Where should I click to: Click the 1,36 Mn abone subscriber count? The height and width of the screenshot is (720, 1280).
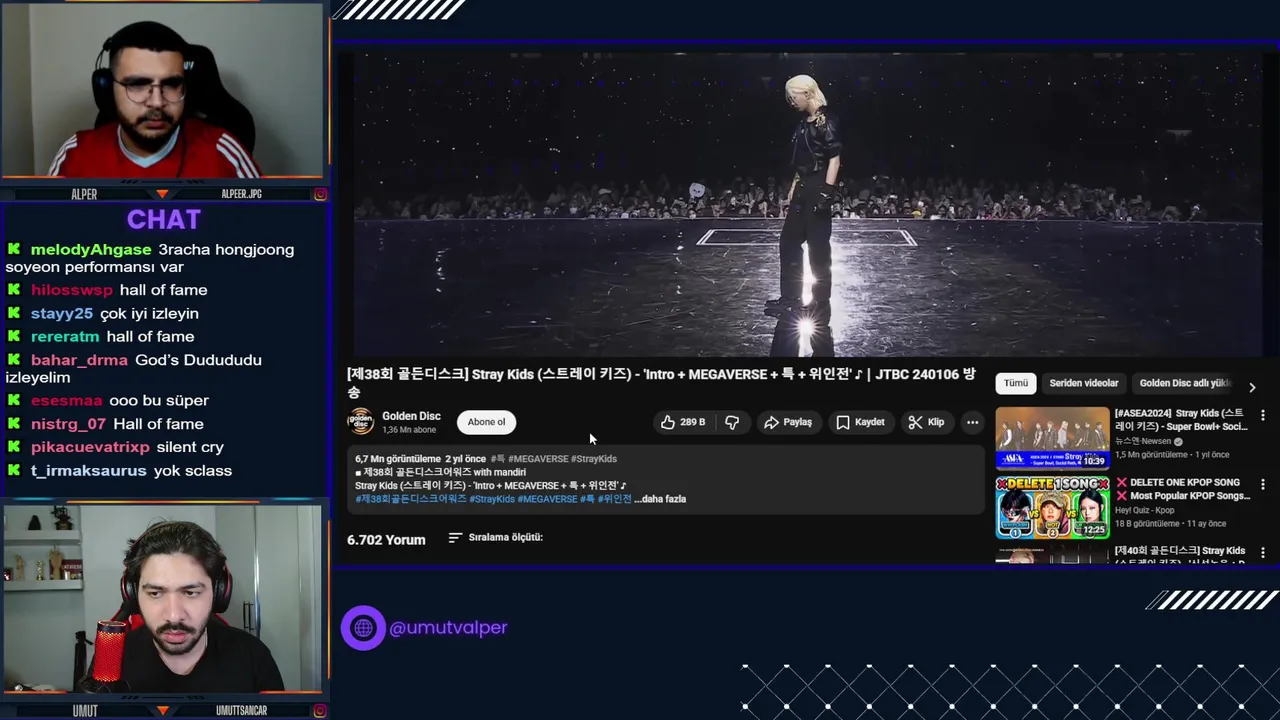pyautogui.click(x=409, y=430)
